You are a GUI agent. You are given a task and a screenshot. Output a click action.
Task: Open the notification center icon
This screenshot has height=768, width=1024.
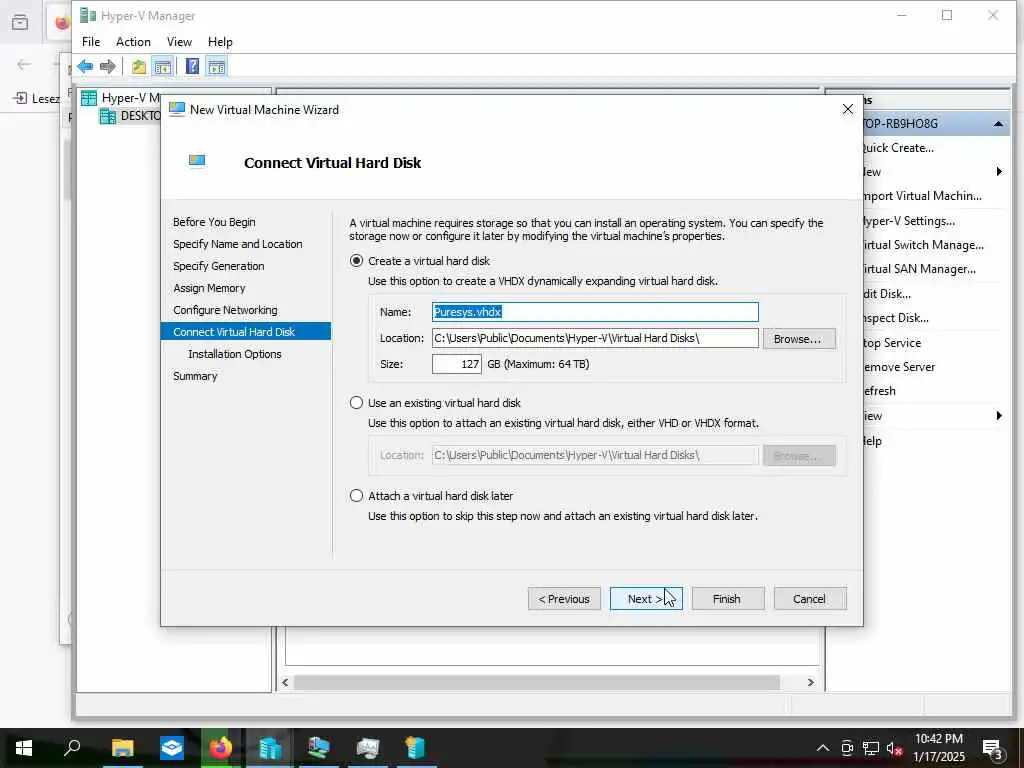[993, 750]
